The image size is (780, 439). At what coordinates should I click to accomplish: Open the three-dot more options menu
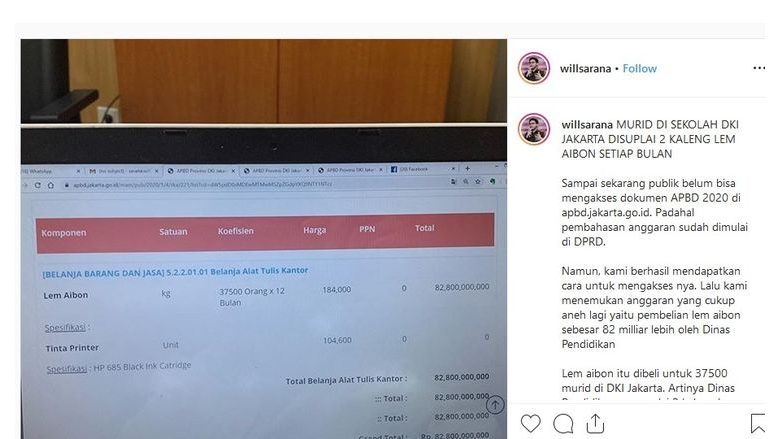pos(759,68)
